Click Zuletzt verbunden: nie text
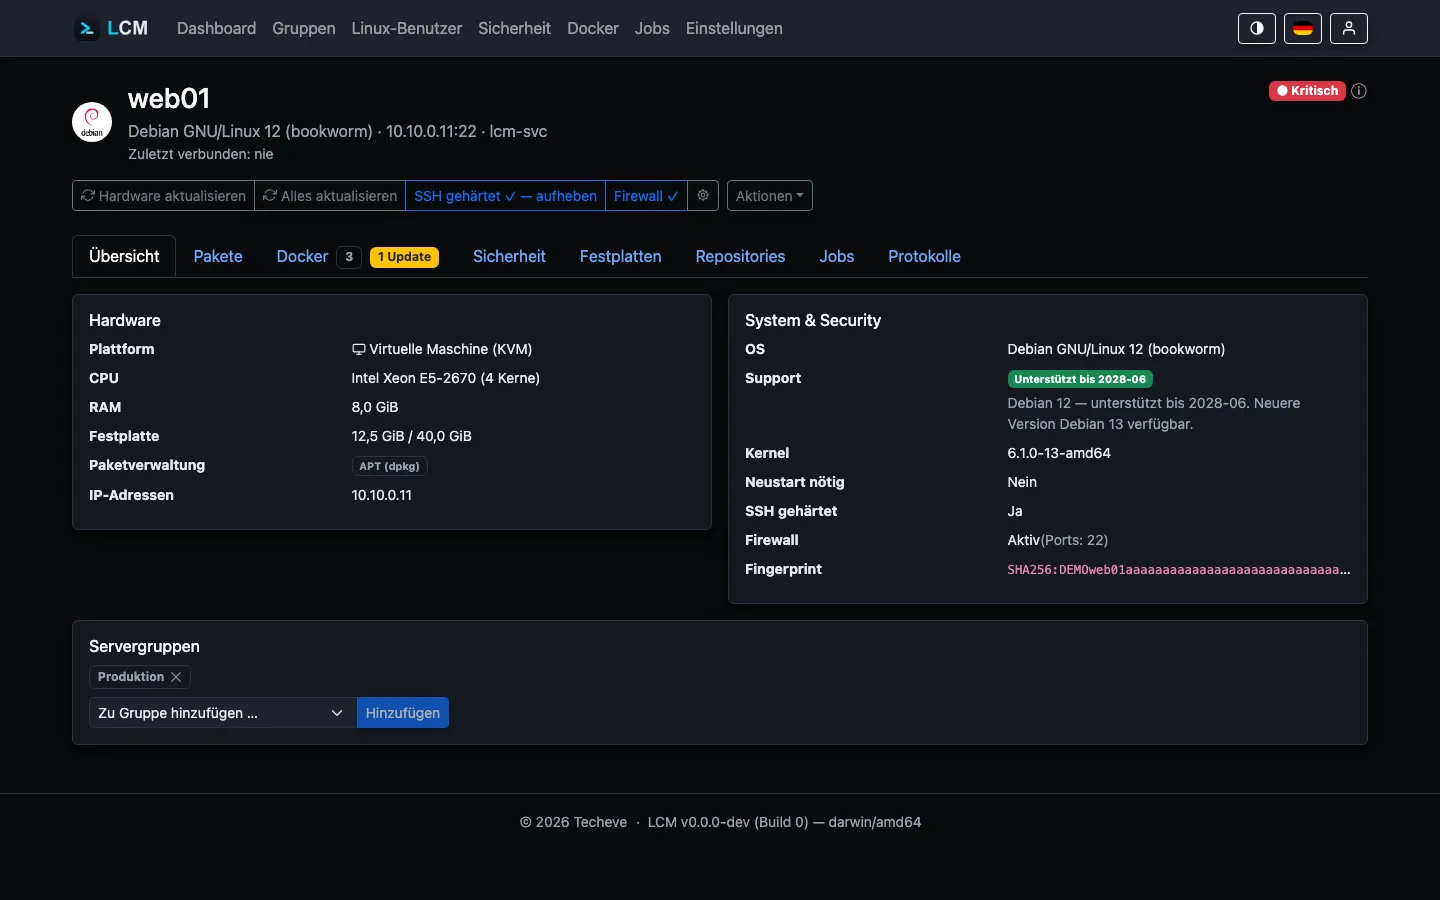The width and height of the screenshot is (1440, 900). tap(200, 154)
